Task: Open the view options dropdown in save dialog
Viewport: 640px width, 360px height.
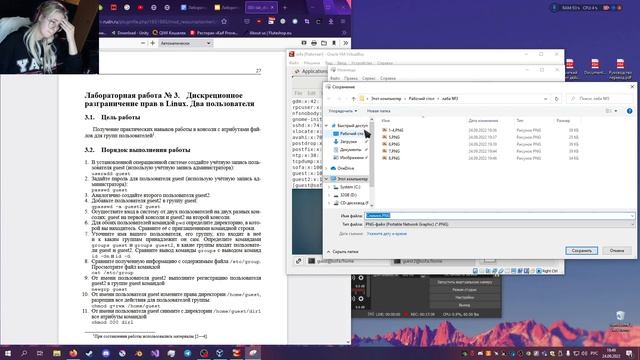Action: tap(616, 111)
